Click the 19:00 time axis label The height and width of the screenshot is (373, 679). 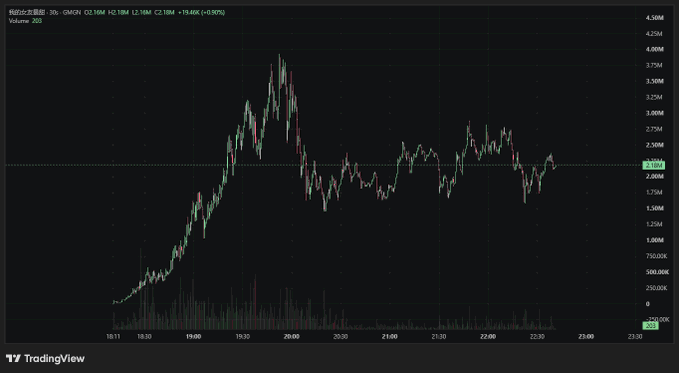click(194, 337)
